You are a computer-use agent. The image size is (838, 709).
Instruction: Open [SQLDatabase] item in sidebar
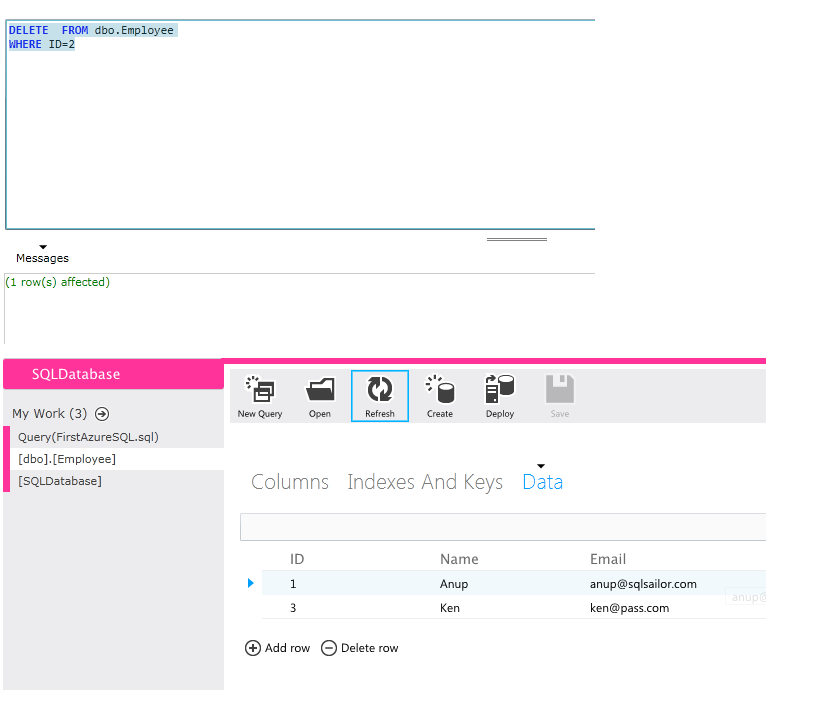[x=60, y=481]
